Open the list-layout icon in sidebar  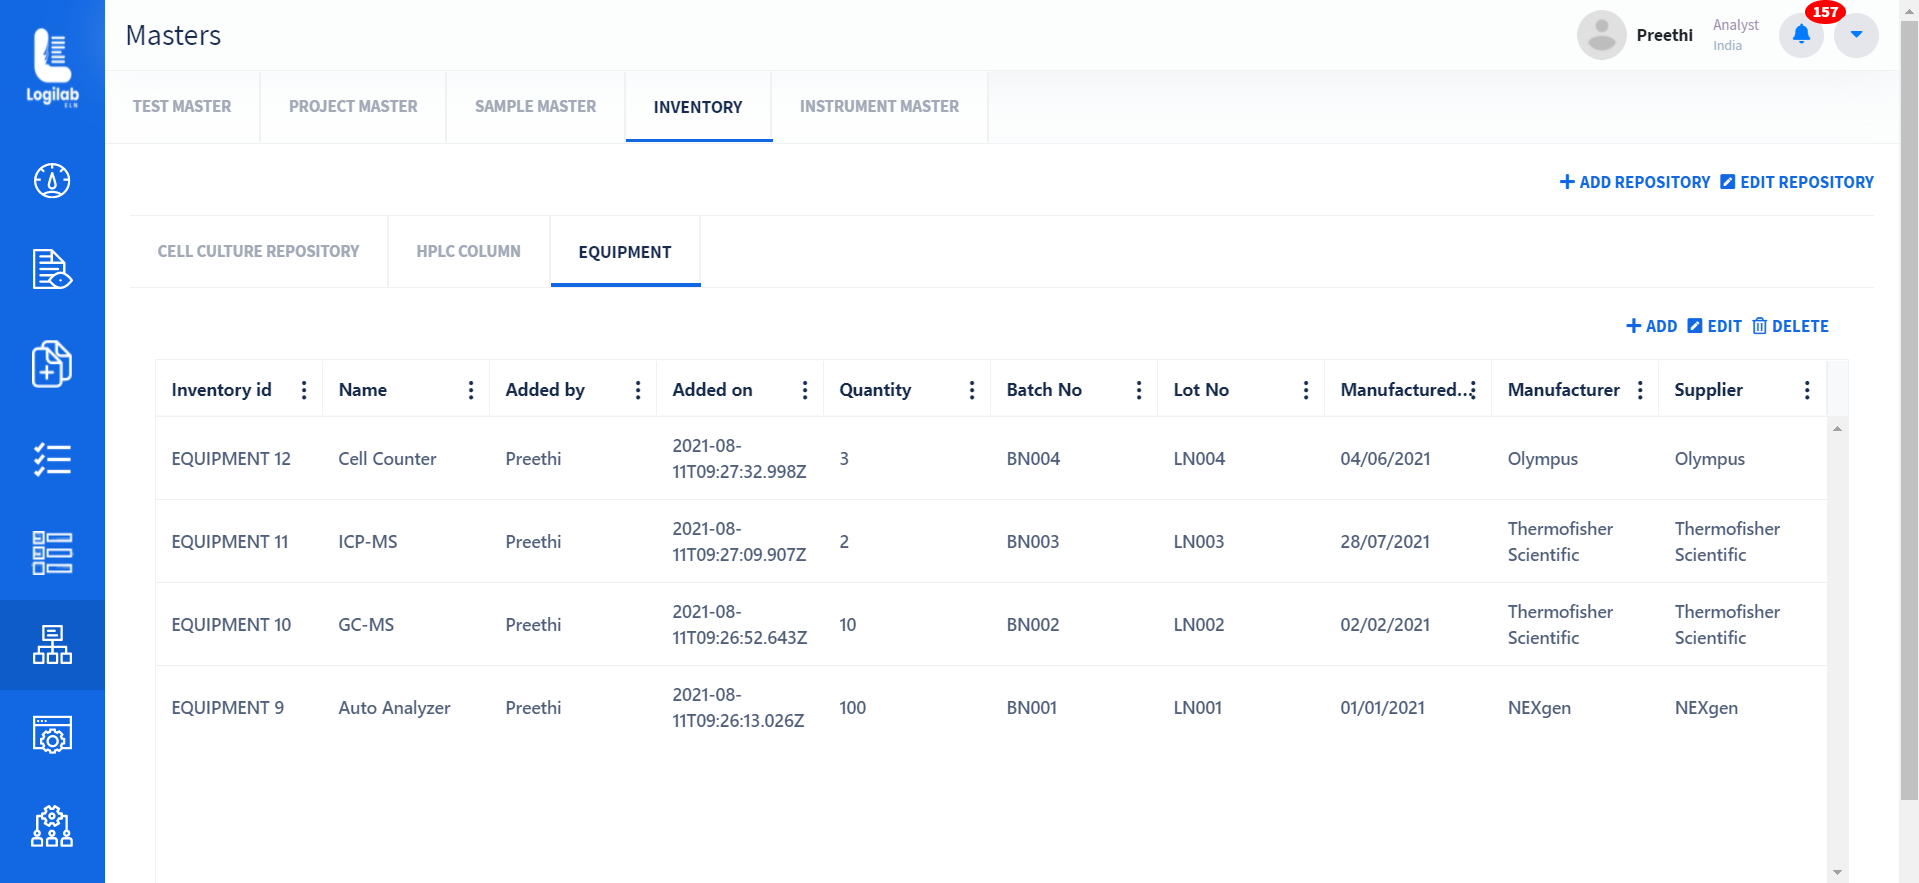coord(52,553)
